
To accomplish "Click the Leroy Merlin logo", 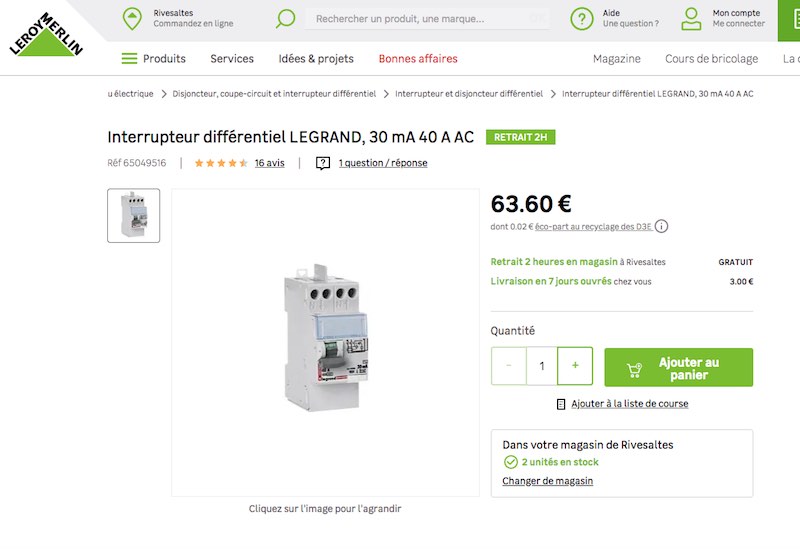I will (46, 34).
